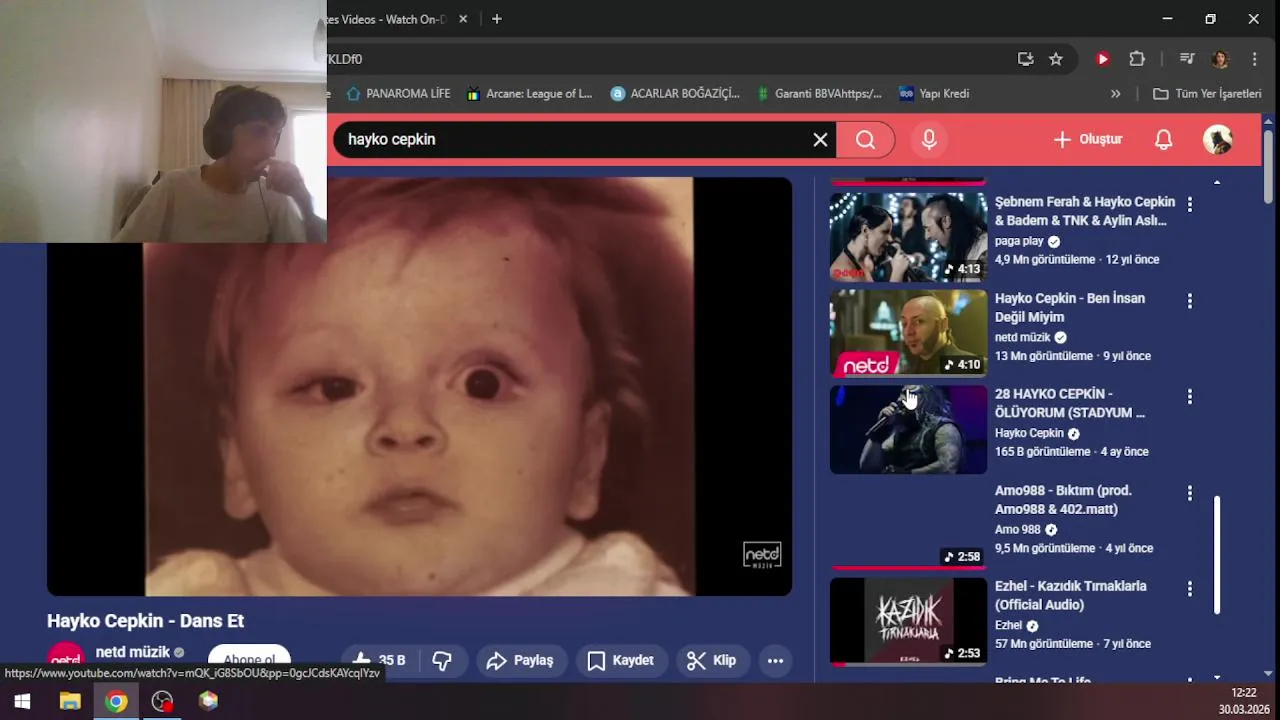
Task: Click the install app icon in address bar
Action: (x=1025, y=59)
